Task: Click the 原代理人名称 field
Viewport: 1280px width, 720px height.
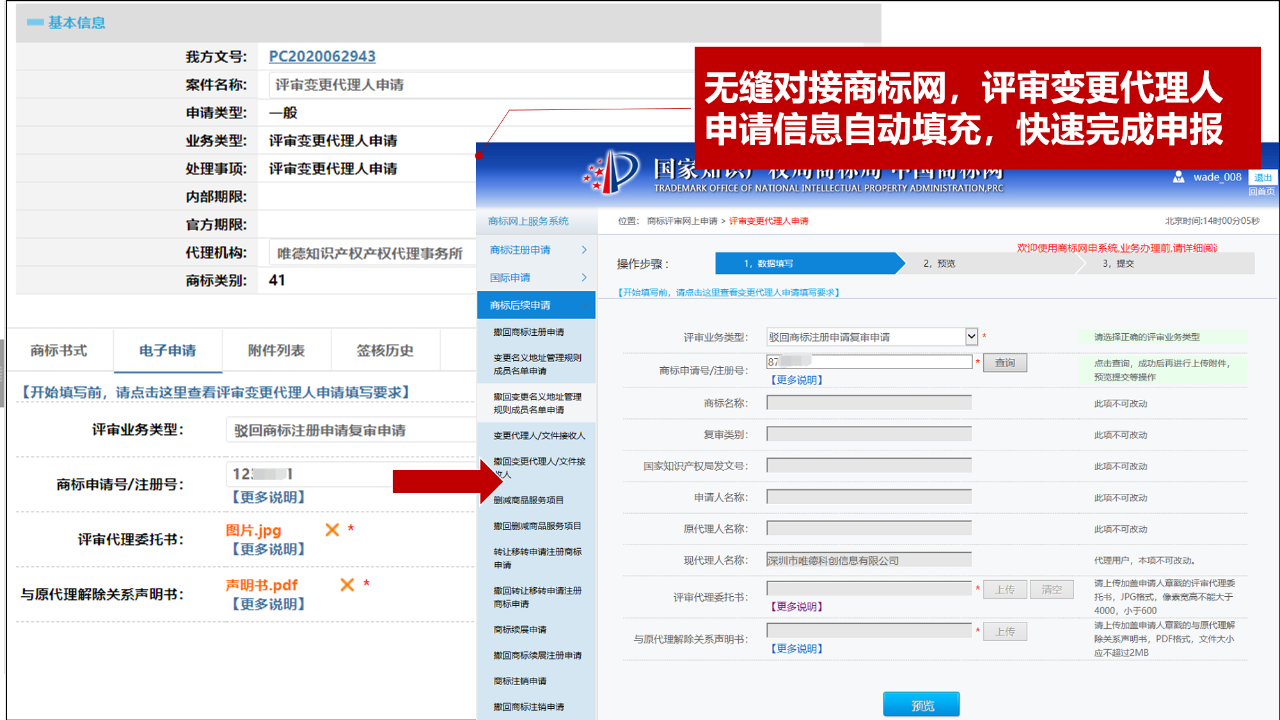Action: (869, 529)
